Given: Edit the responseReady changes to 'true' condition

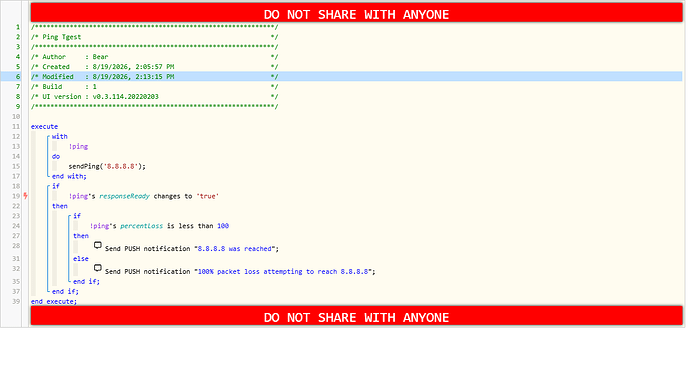Looking at the screenshot, I should pyautogui.click(x=143, y=196).
